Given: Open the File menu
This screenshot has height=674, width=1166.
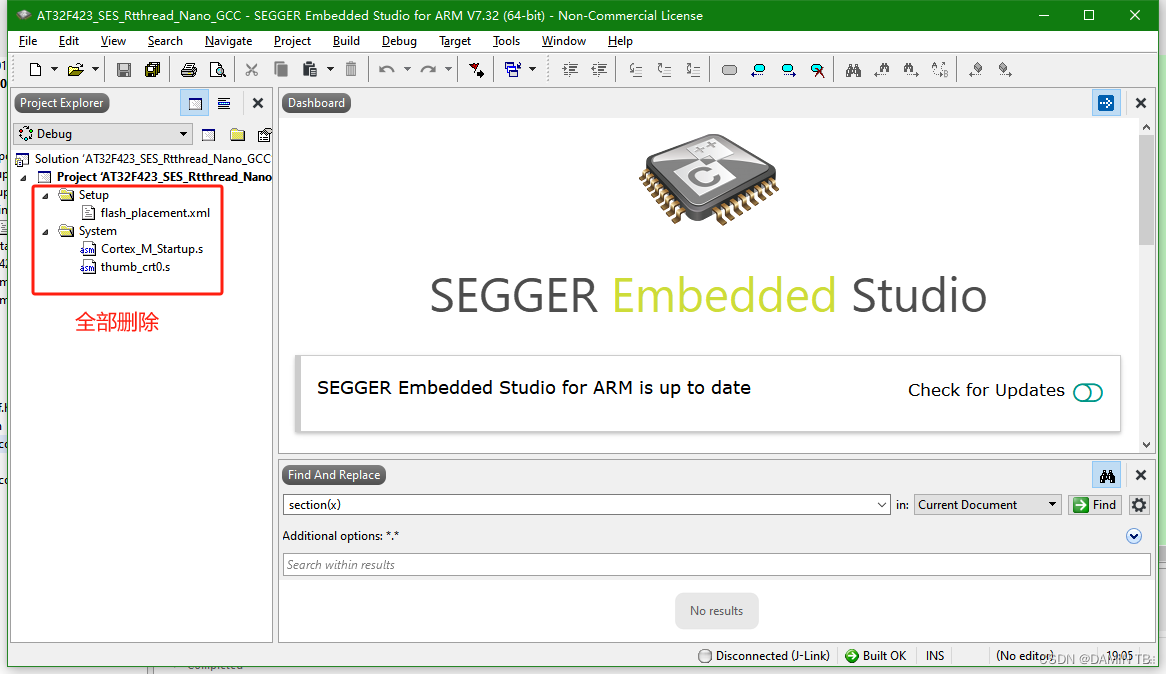Looking at the screenshot, I should coord(28,41).
